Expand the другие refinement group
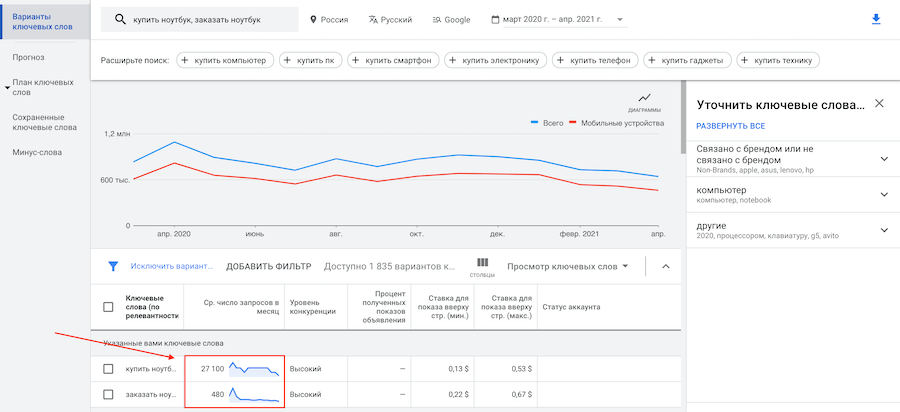 tap(883, 230)
